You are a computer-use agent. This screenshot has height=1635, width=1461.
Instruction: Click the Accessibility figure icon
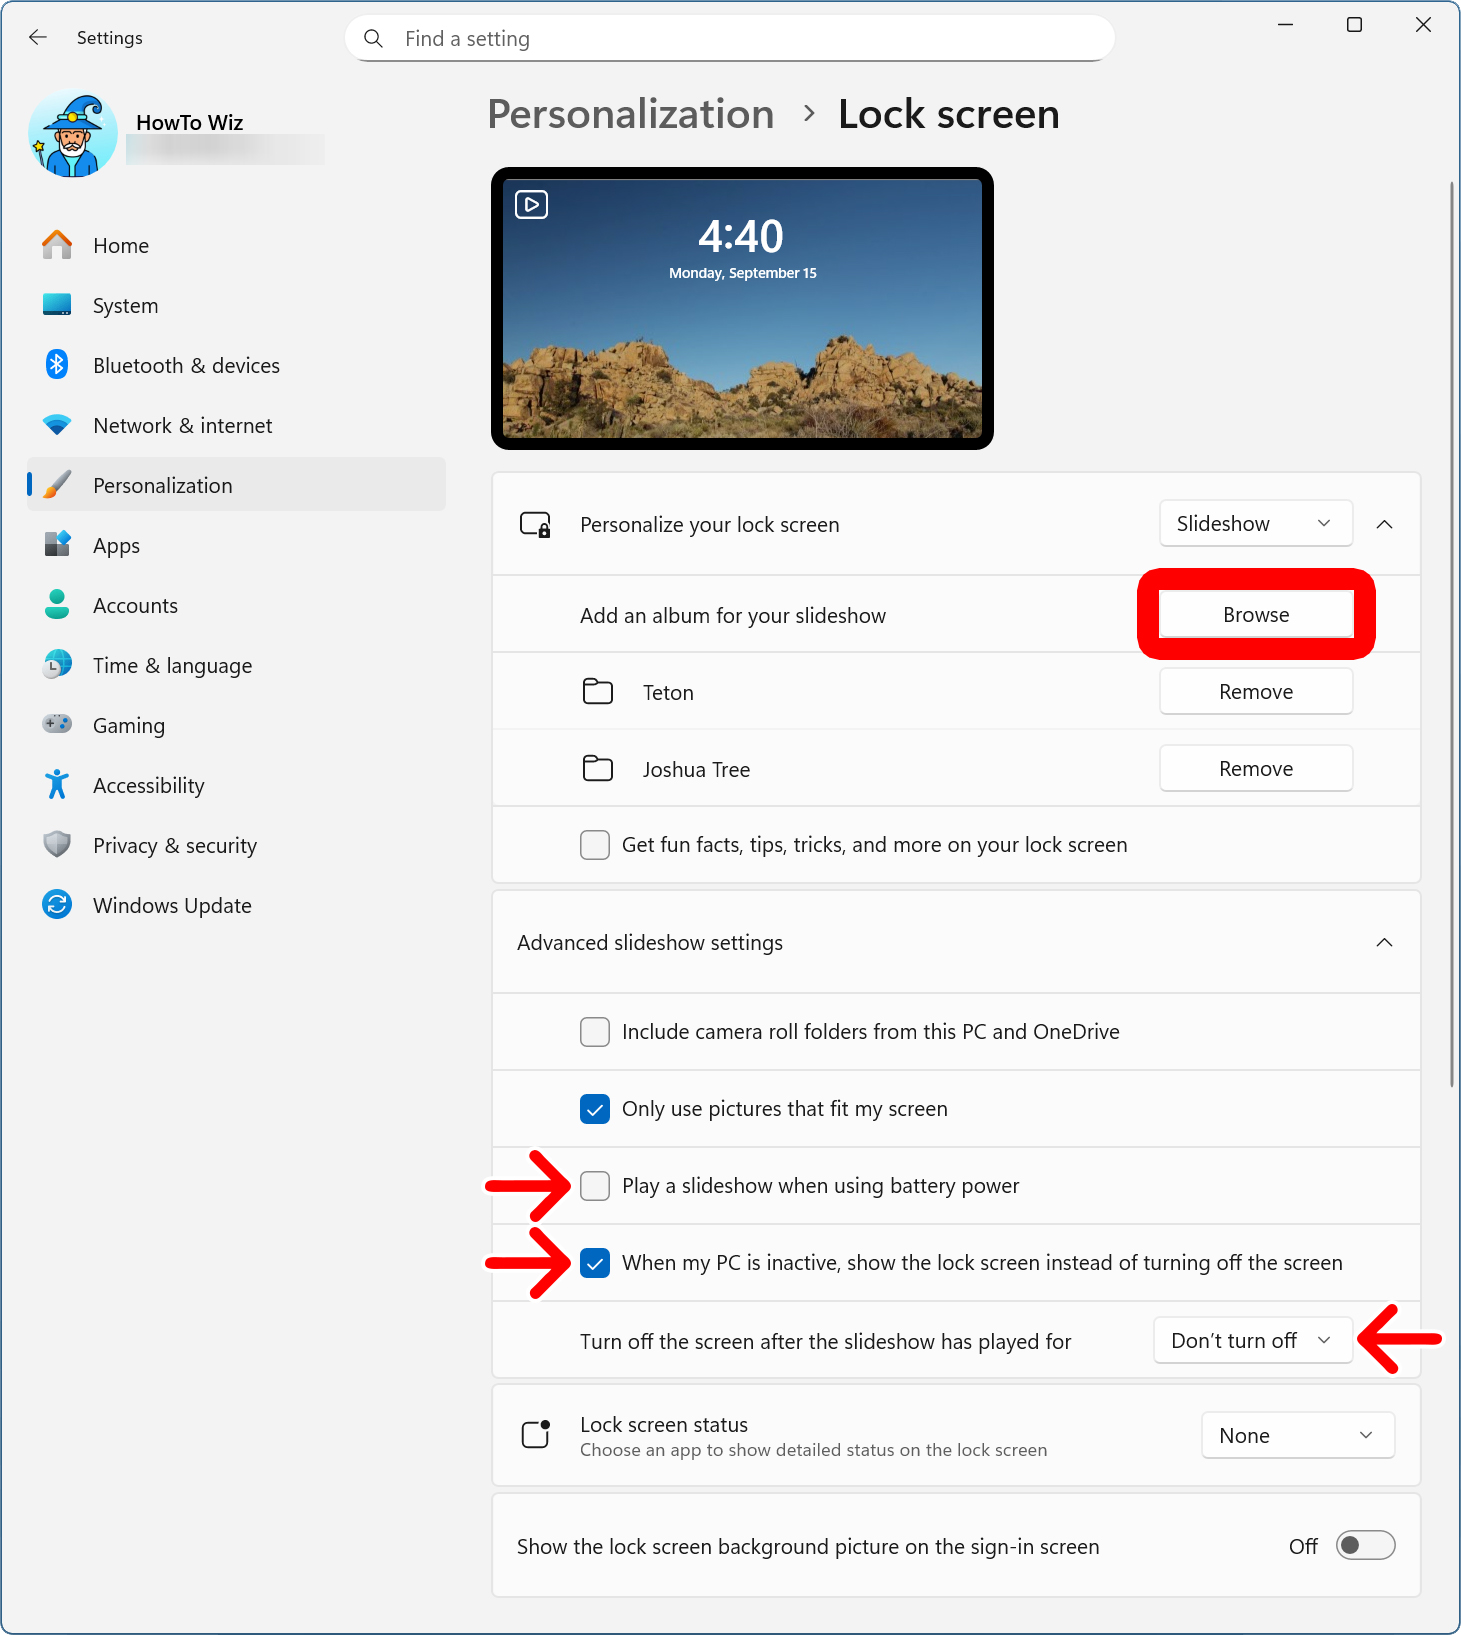[x=57, y=785]
